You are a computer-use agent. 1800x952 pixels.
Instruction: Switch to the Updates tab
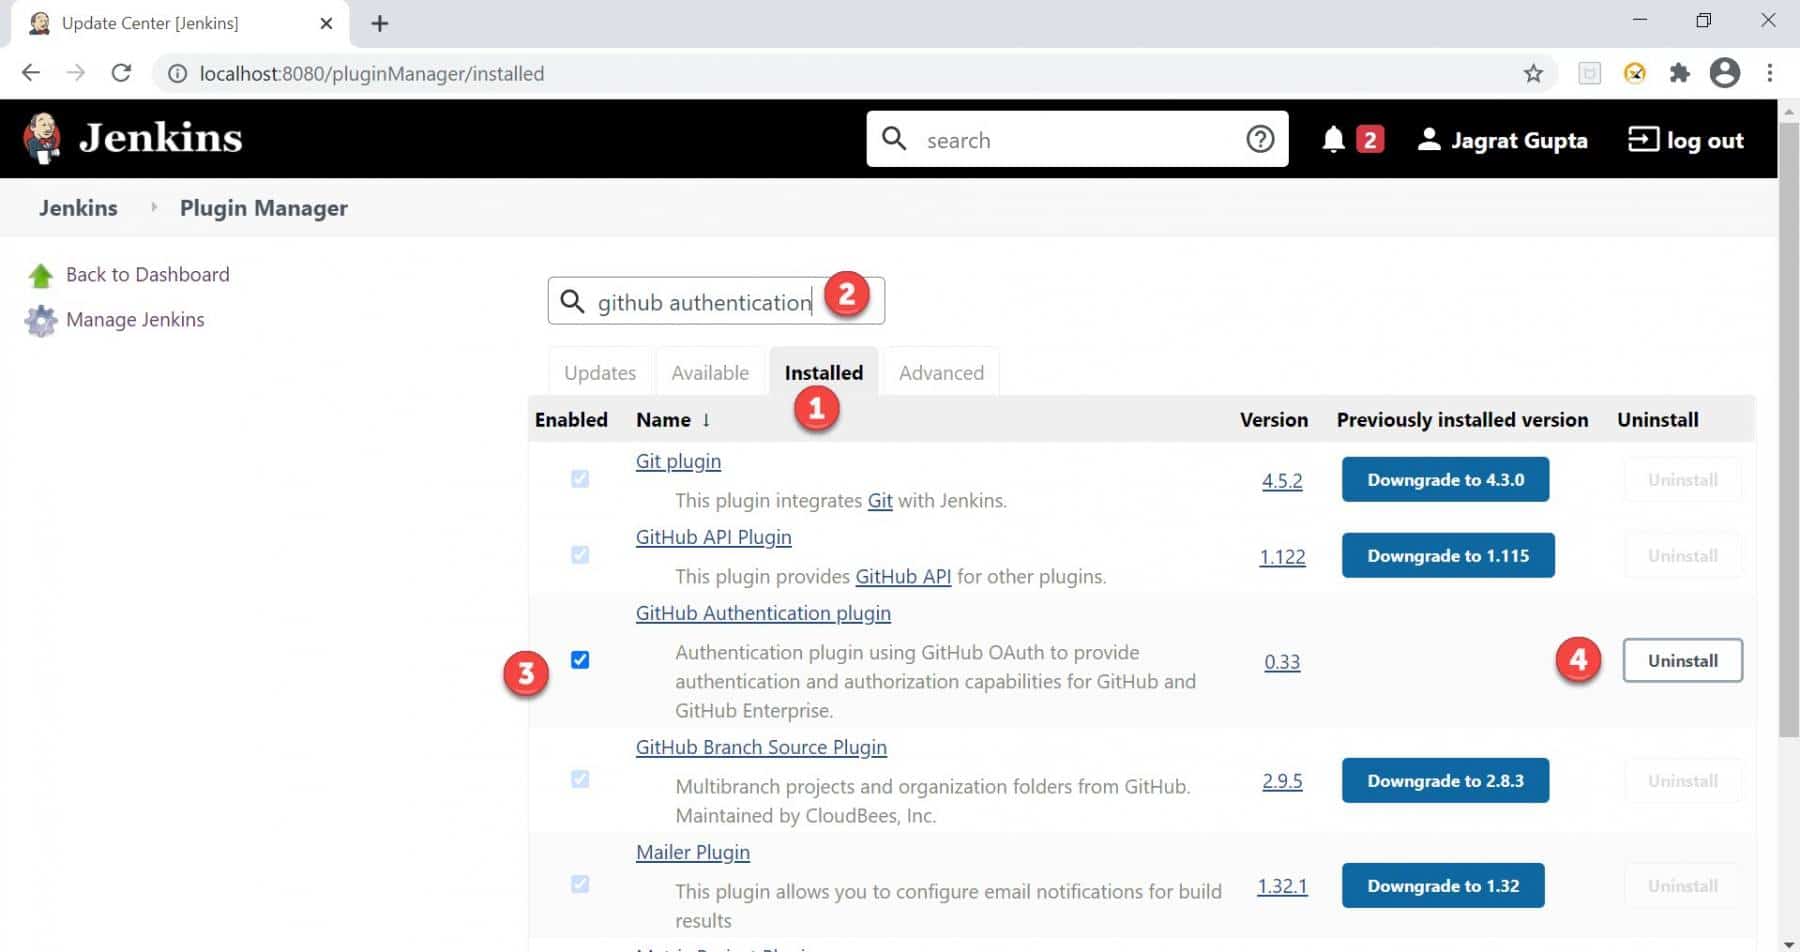click(x=600, y=372)
